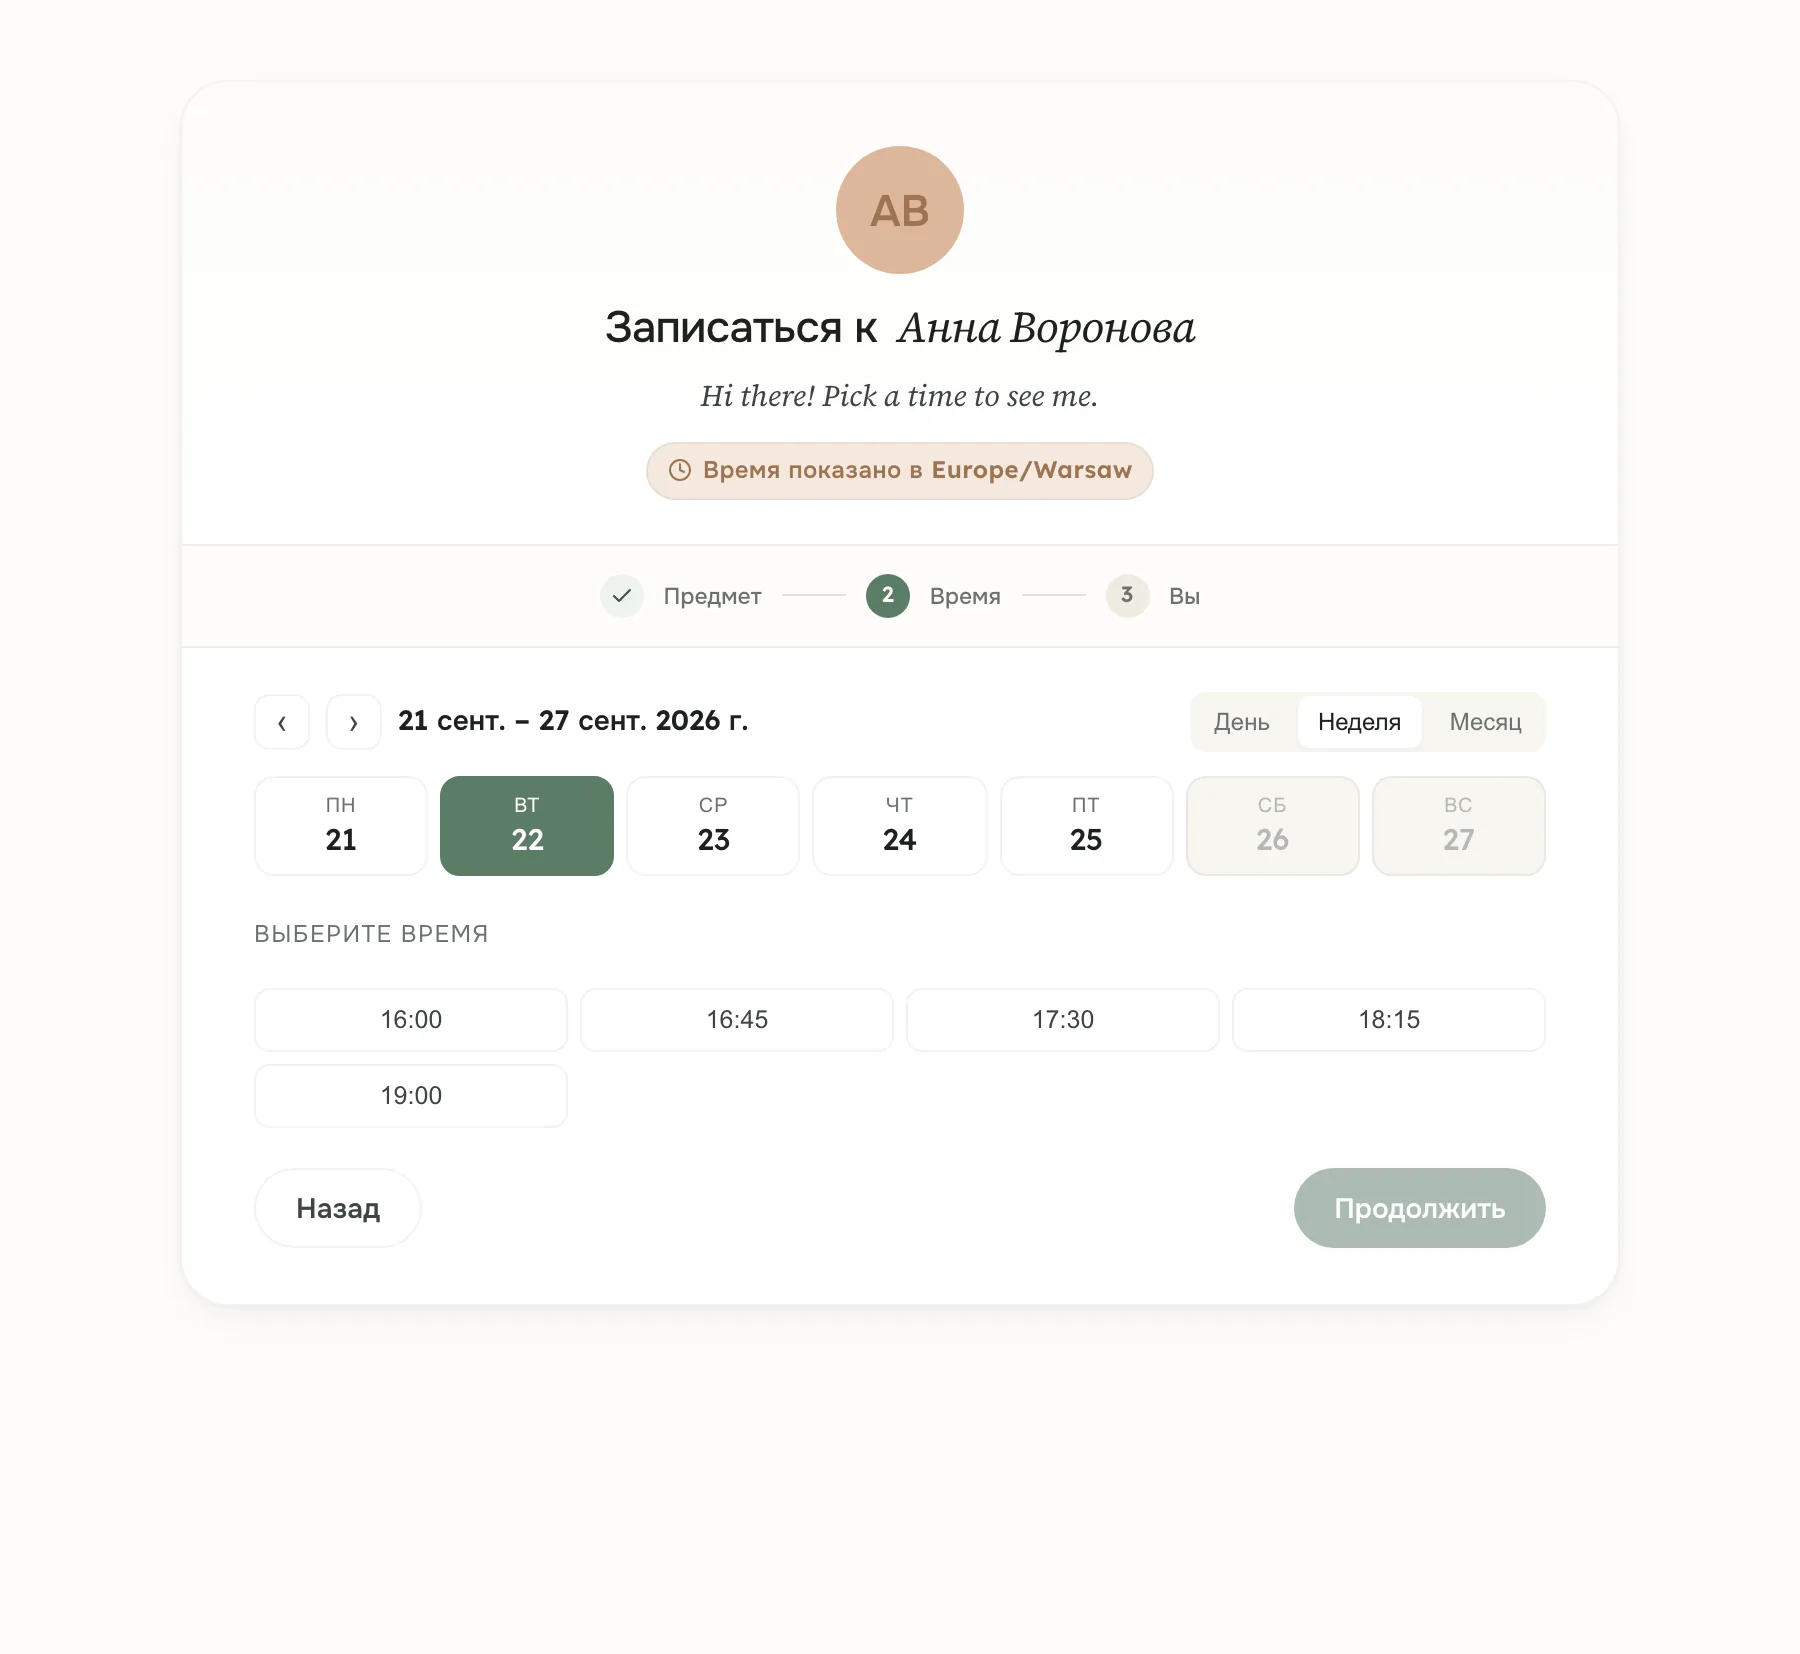Choose the 16:45 time slot
Screen dimensions: 1800x1654
737,1020
